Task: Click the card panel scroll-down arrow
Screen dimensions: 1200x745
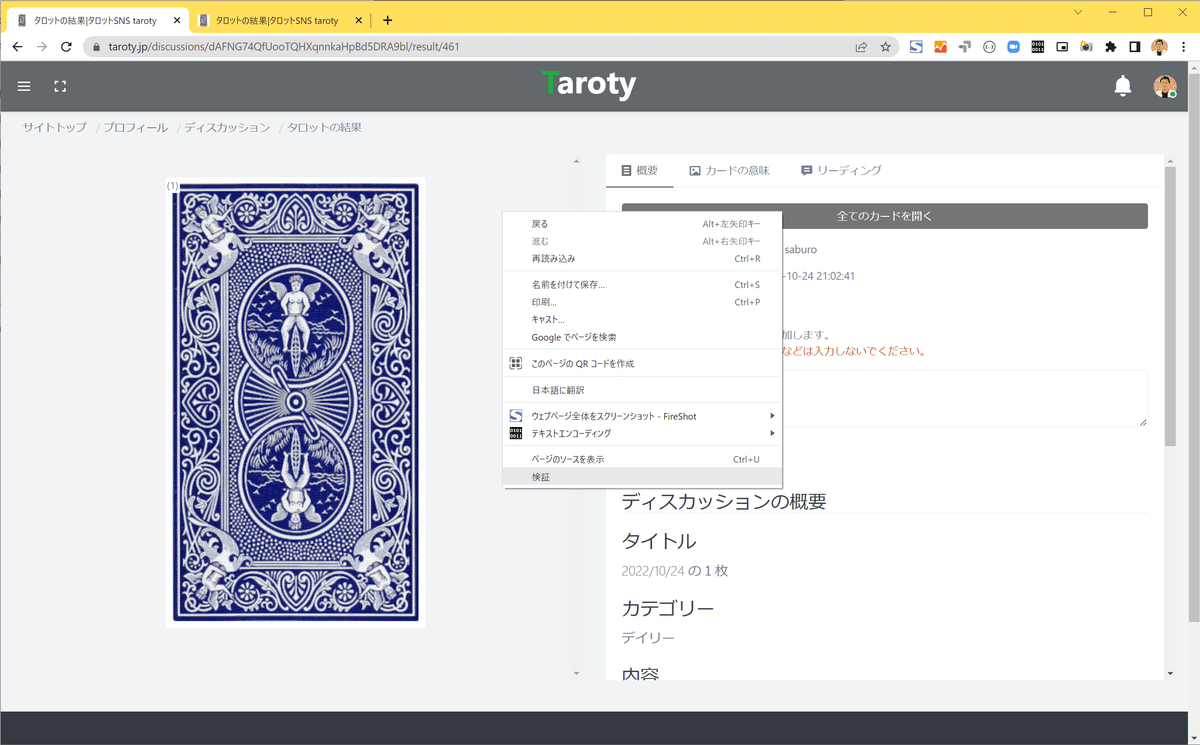Action: 576,674
